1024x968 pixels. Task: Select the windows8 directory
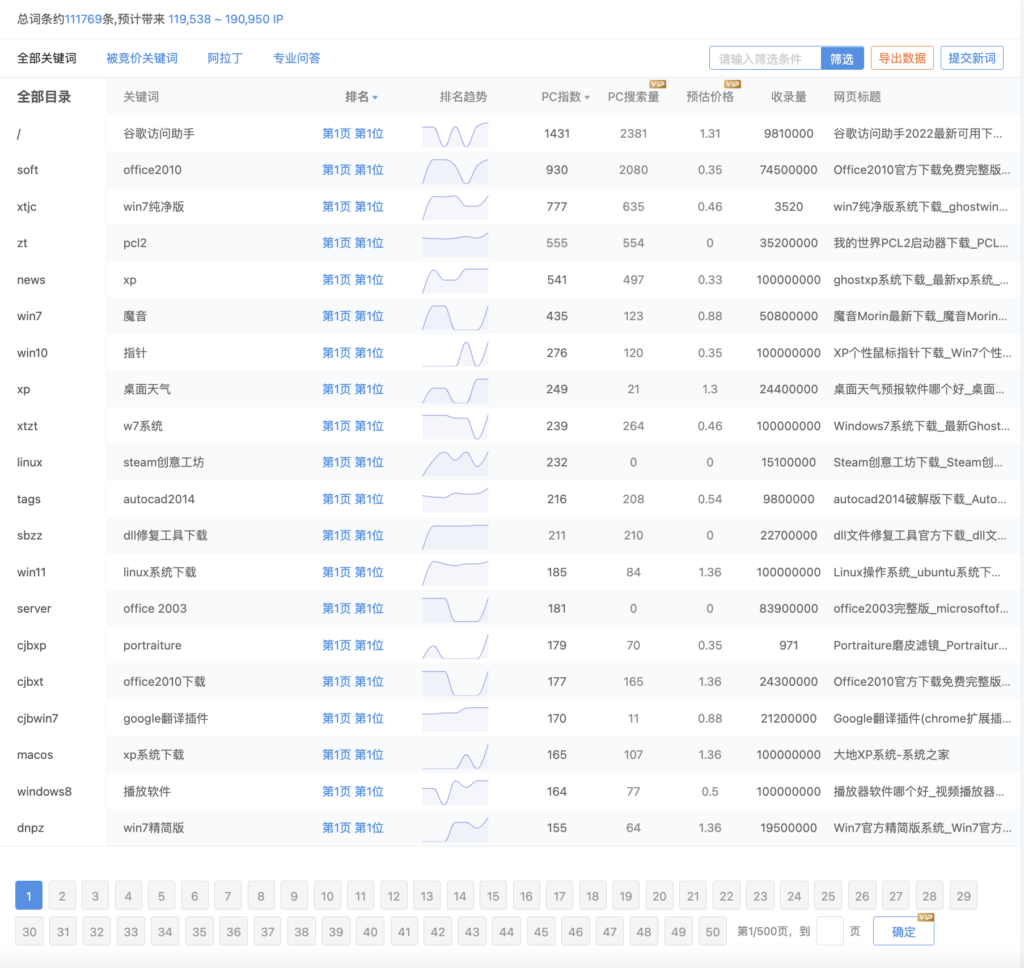44,792
